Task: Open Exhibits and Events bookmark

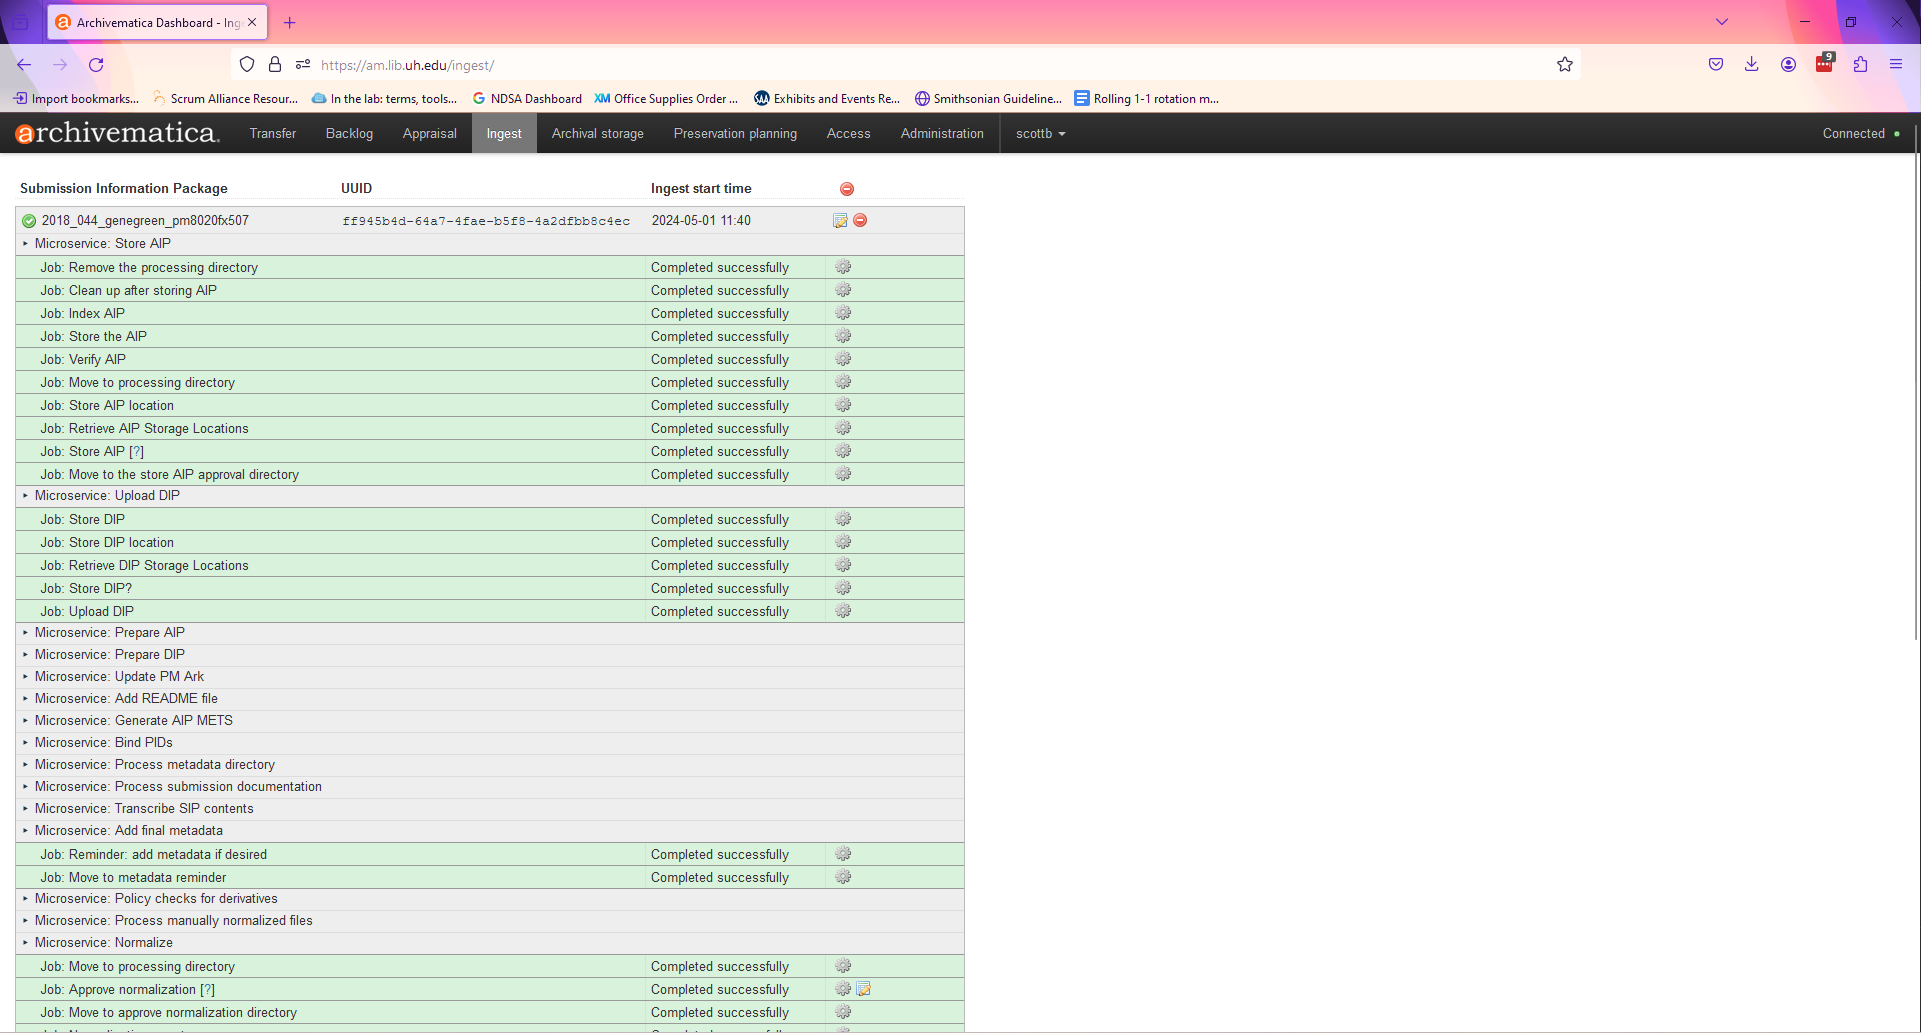Action: pos(827,99)
